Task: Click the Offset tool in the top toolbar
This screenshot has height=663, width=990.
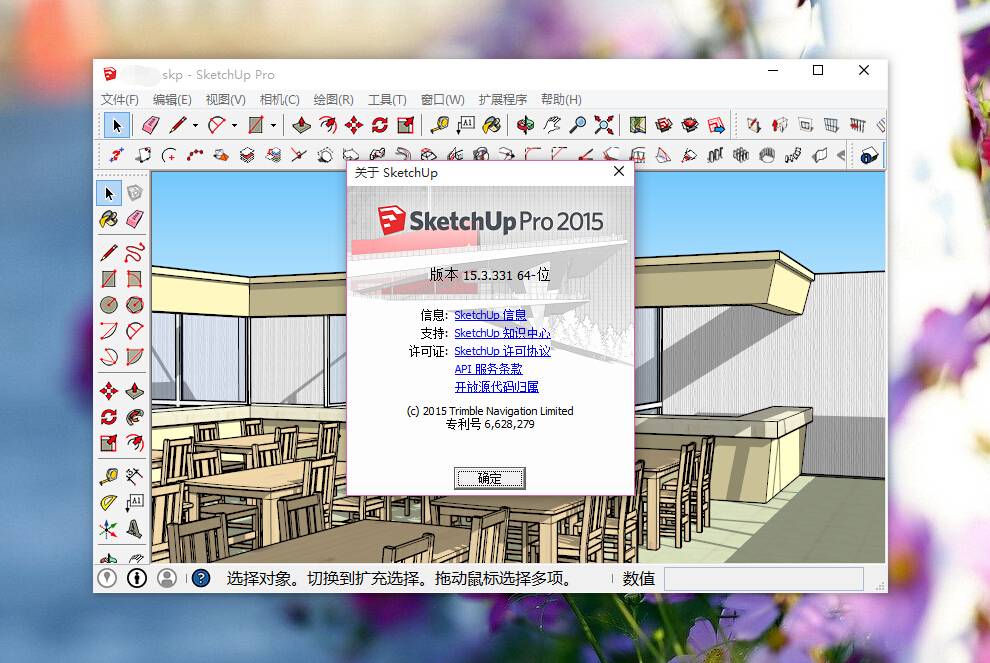Action: pyautogui.click(x=328, y=125)
